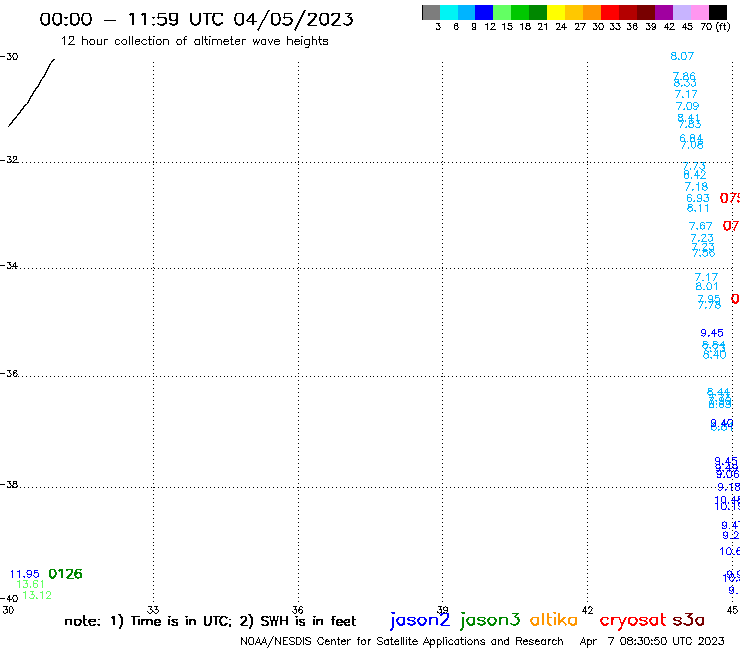
Task: Click the latitude axis label -38
Action: tap(9, 485)
